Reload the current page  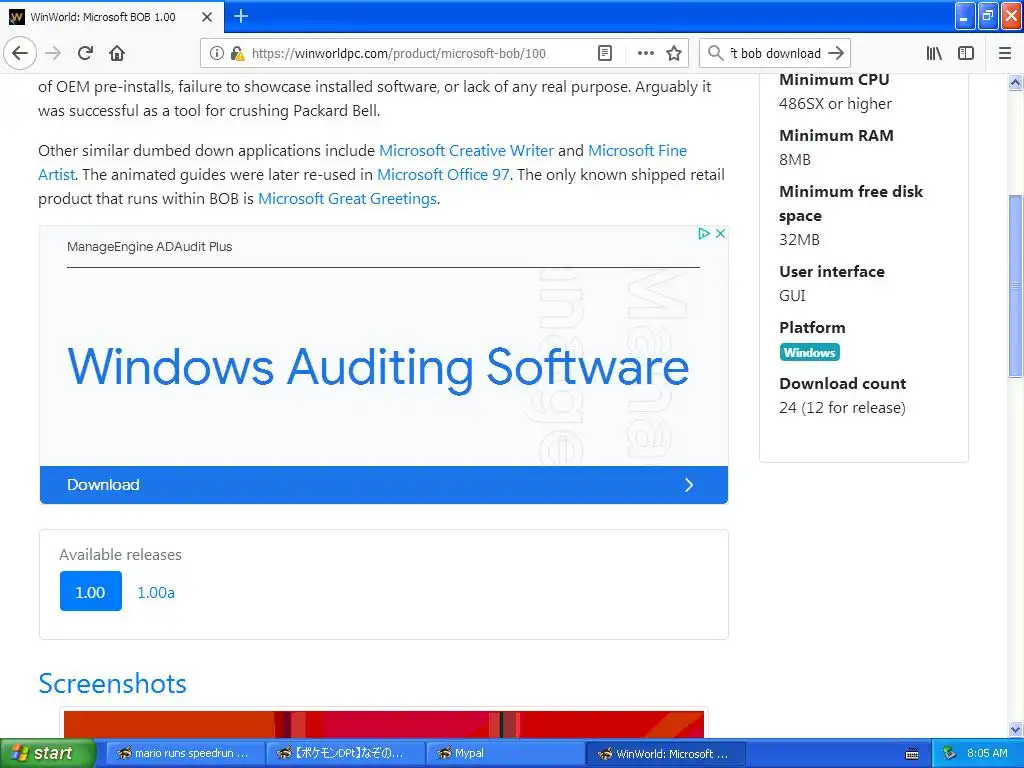86,53
